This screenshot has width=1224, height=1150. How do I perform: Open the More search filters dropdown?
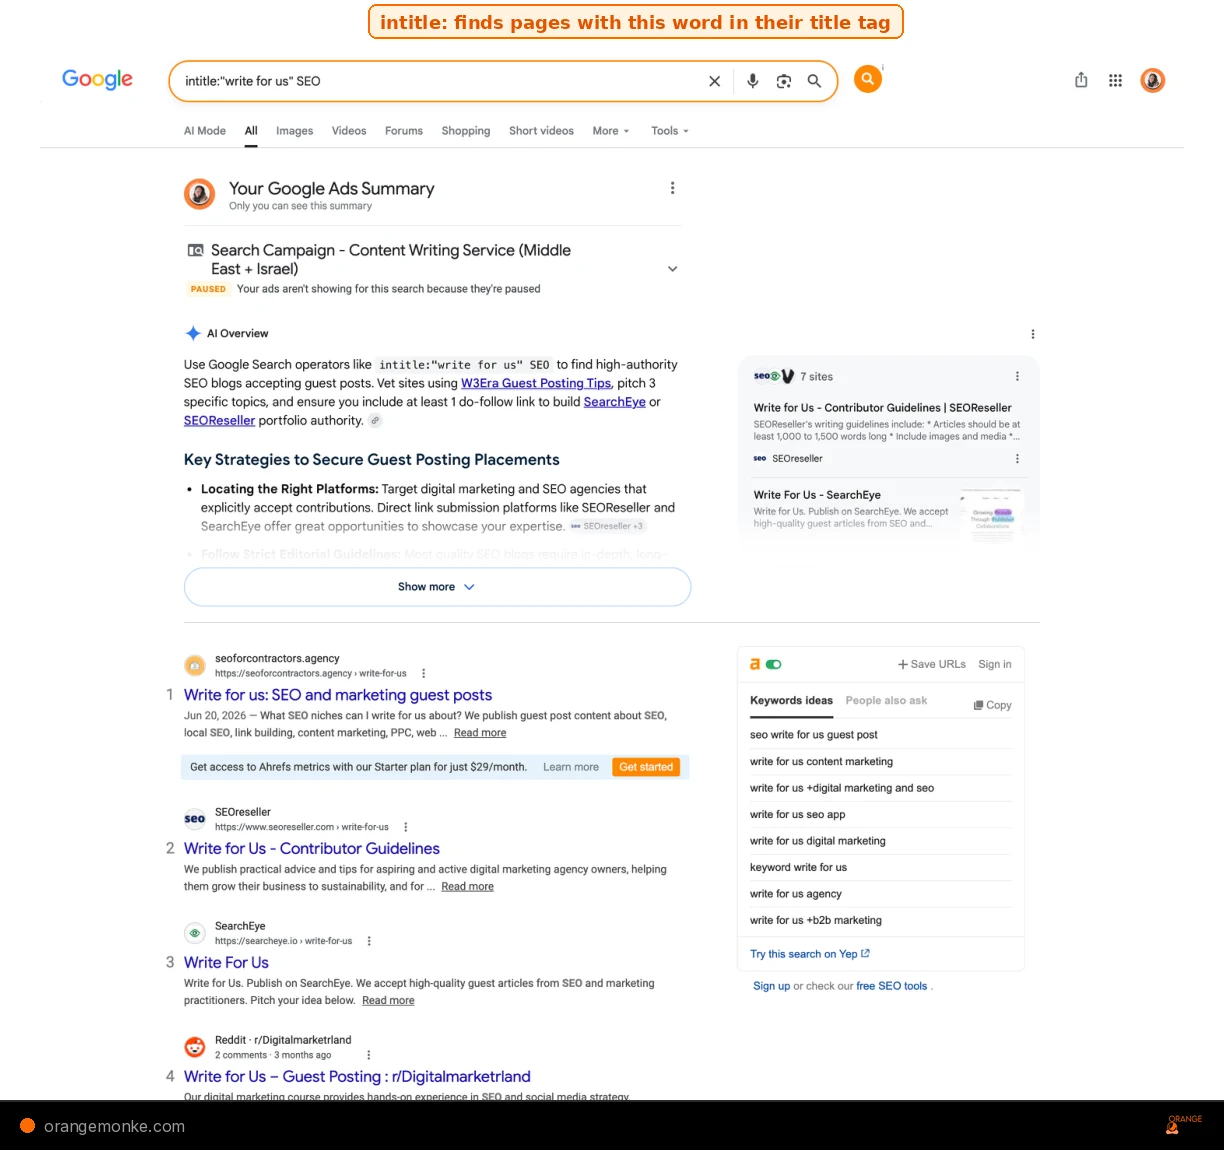pyautogui.click(x=611, y=131)
